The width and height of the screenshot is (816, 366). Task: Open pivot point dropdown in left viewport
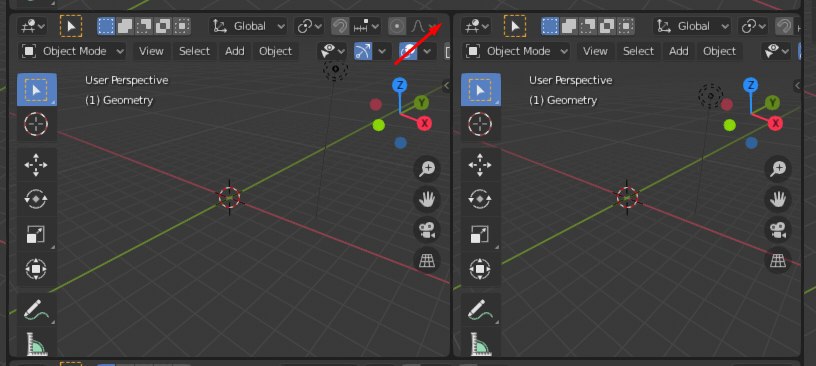(x=309, y=26)
